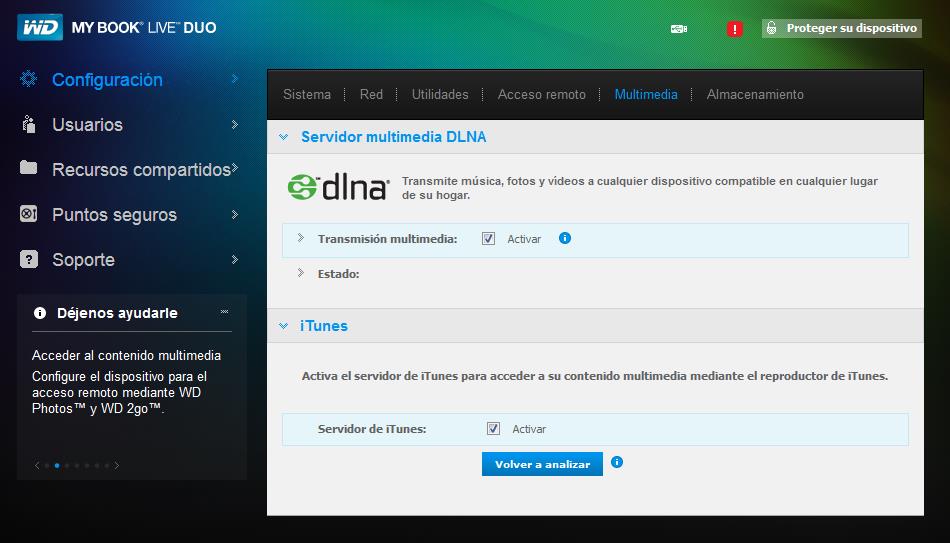Click the Soporte question mark icon
Viewport: 950px width, 543px height.
pyautogui.click(x=29, y=259)
